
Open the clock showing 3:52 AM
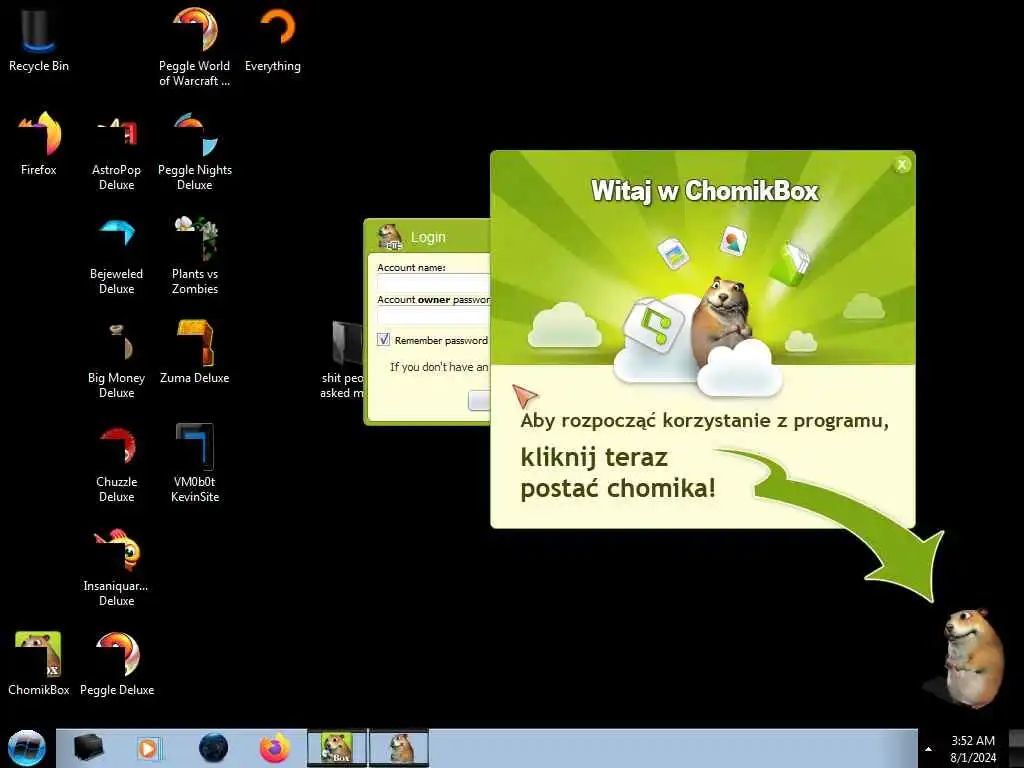click(x=973, y=749)
